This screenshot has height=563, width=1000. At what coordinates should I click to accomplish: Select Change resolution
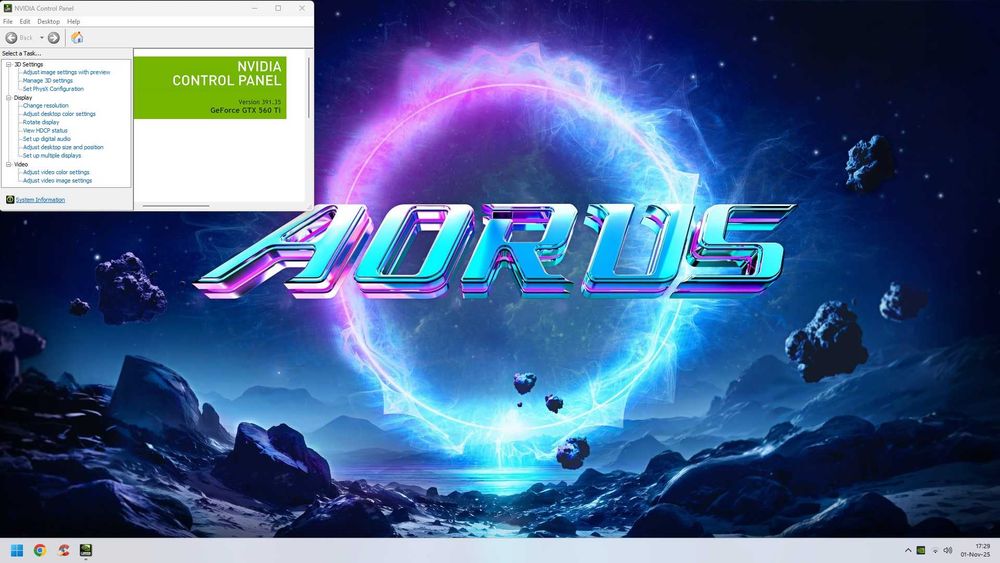pos(45,105)
